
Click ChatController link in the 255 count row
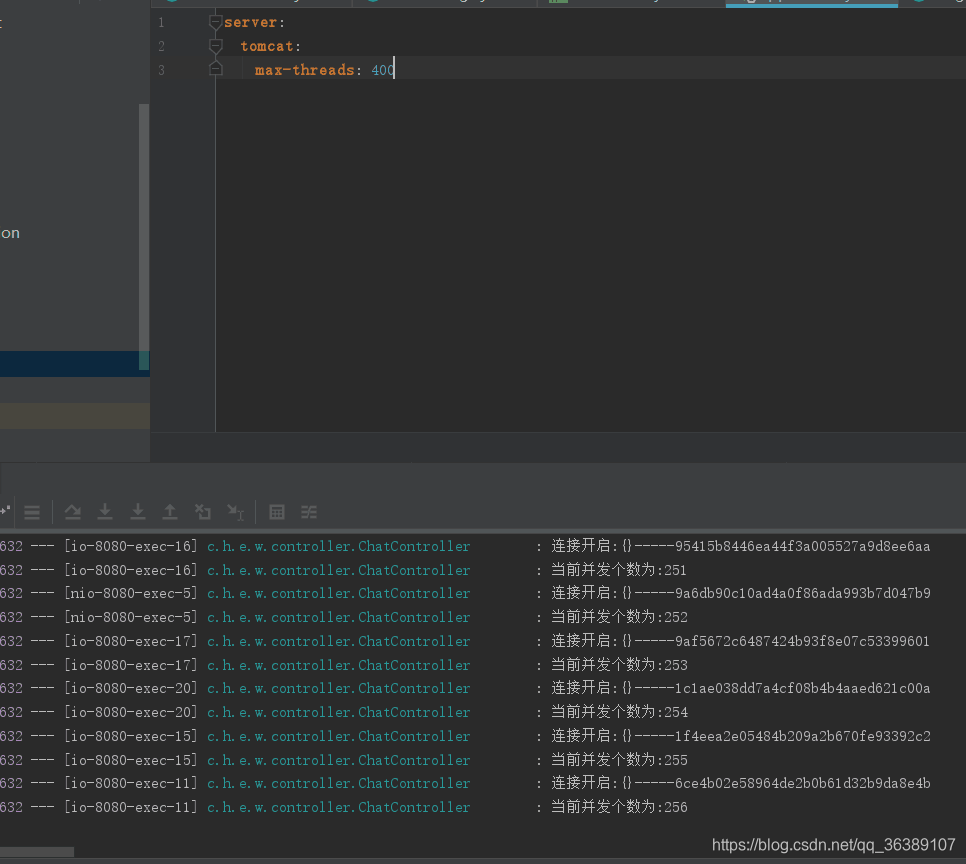point(339,760)
